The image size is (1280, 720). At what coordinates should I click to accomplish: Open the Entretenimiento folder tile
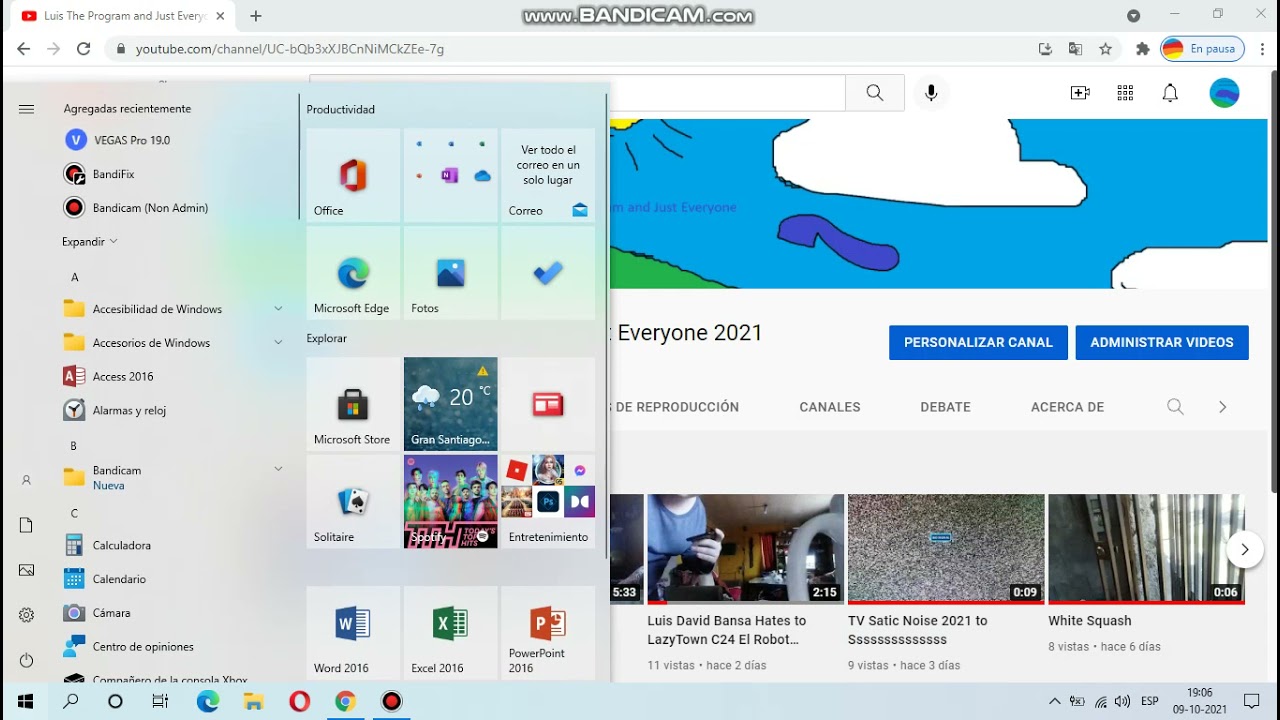[x=548, y=502]
